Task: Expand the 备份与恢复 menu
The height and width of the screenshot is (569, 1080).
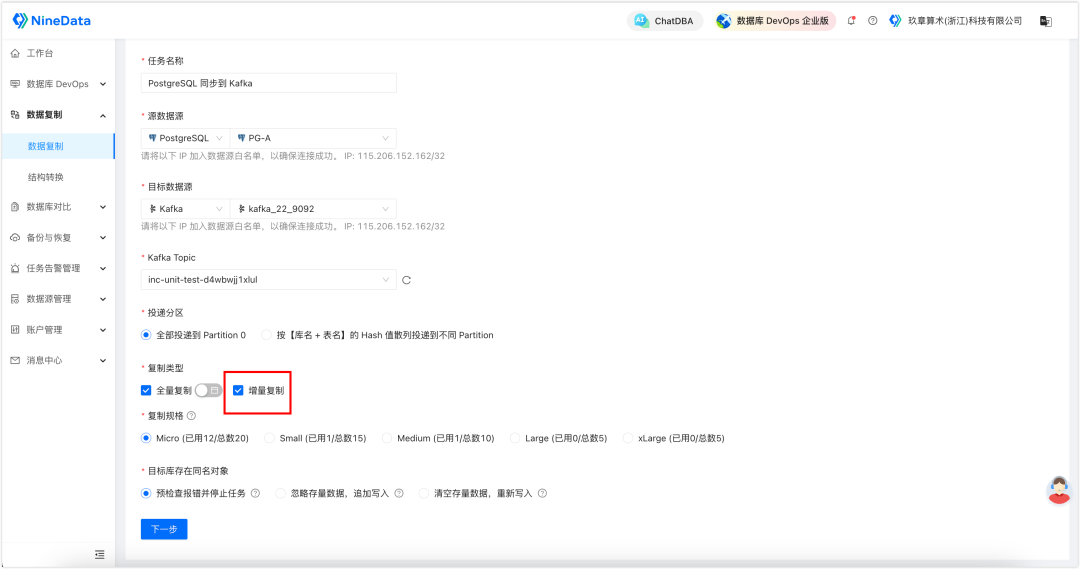Action: 58,238
